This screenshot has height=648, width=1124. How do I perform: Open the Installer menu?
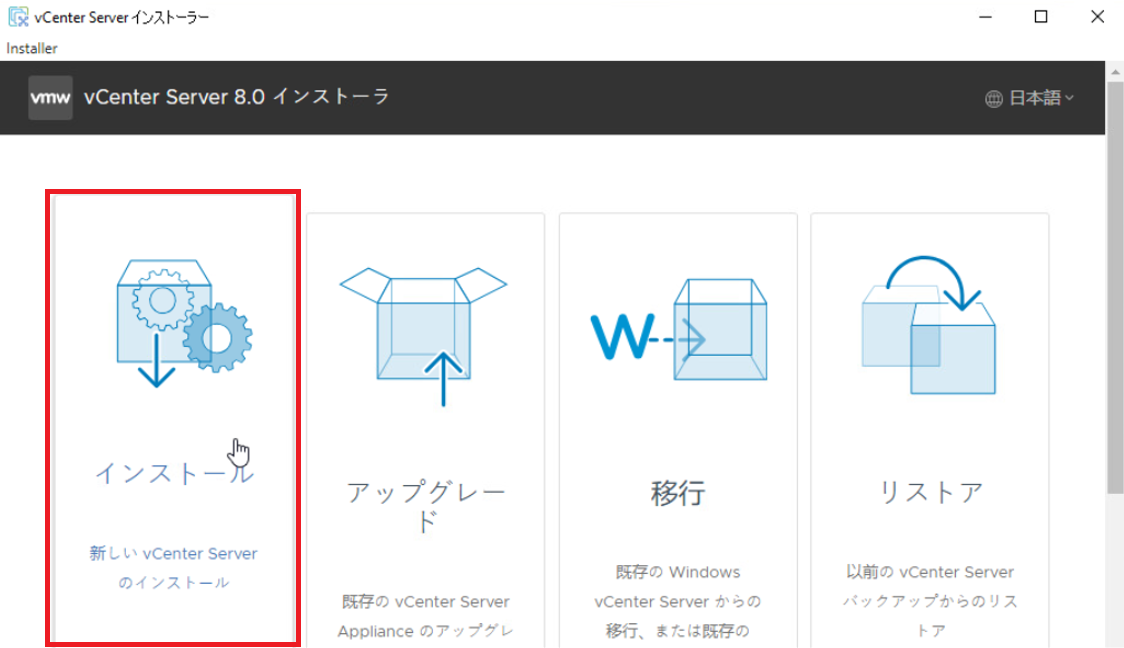(32, 48)
